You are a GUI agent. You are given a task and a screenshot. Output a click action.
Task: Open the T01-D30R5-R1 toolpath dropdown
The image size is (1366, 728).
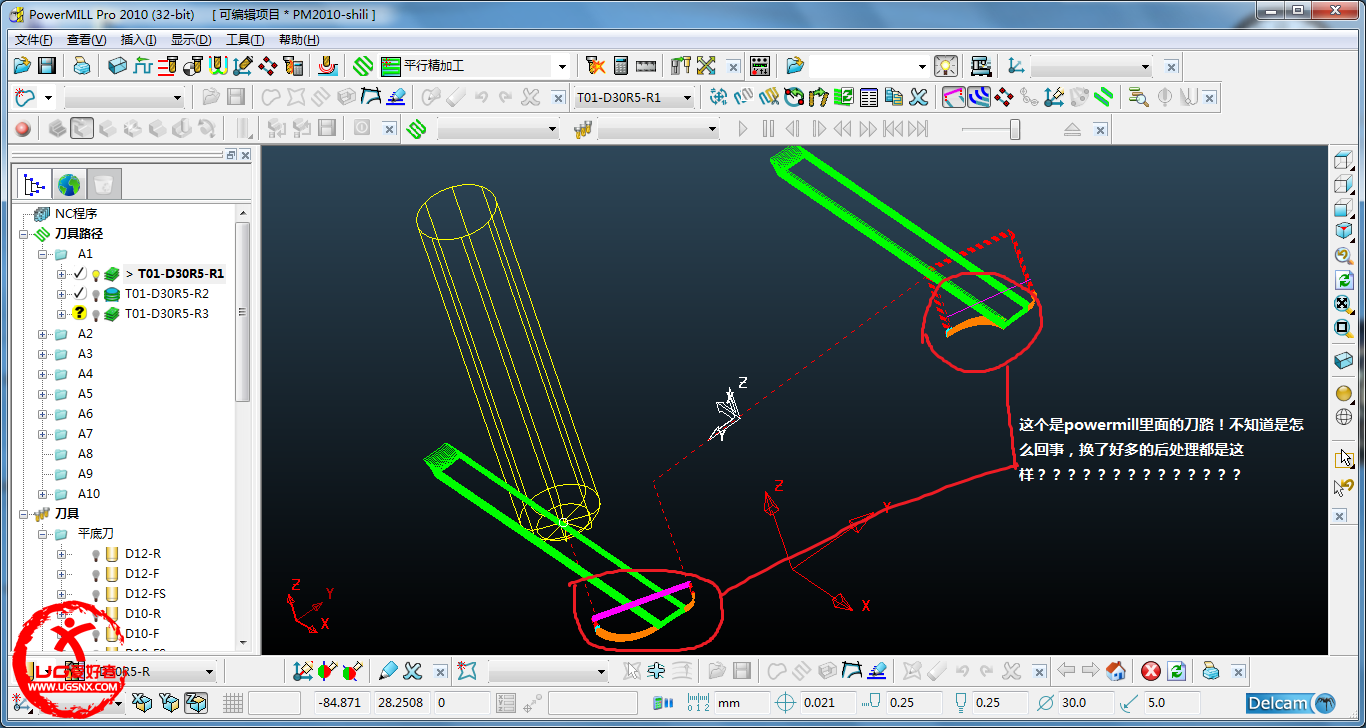pyautogui.click(x=687, y=97)
